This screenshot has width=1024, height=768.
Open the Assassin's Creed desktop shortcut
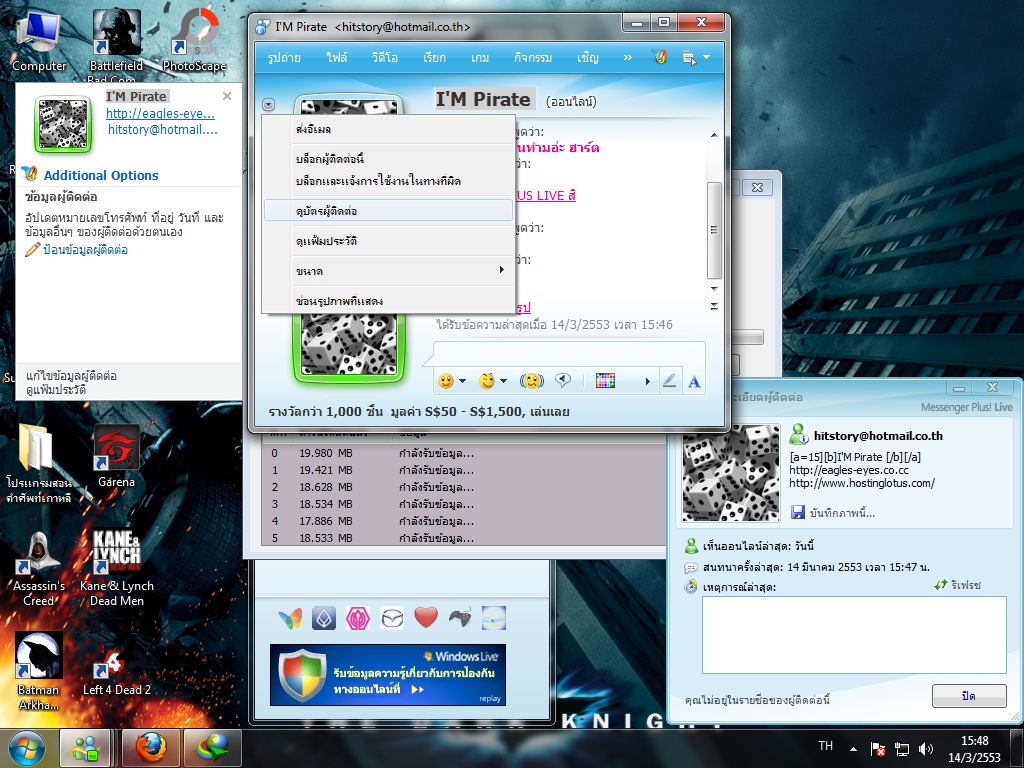click(39, 568)
